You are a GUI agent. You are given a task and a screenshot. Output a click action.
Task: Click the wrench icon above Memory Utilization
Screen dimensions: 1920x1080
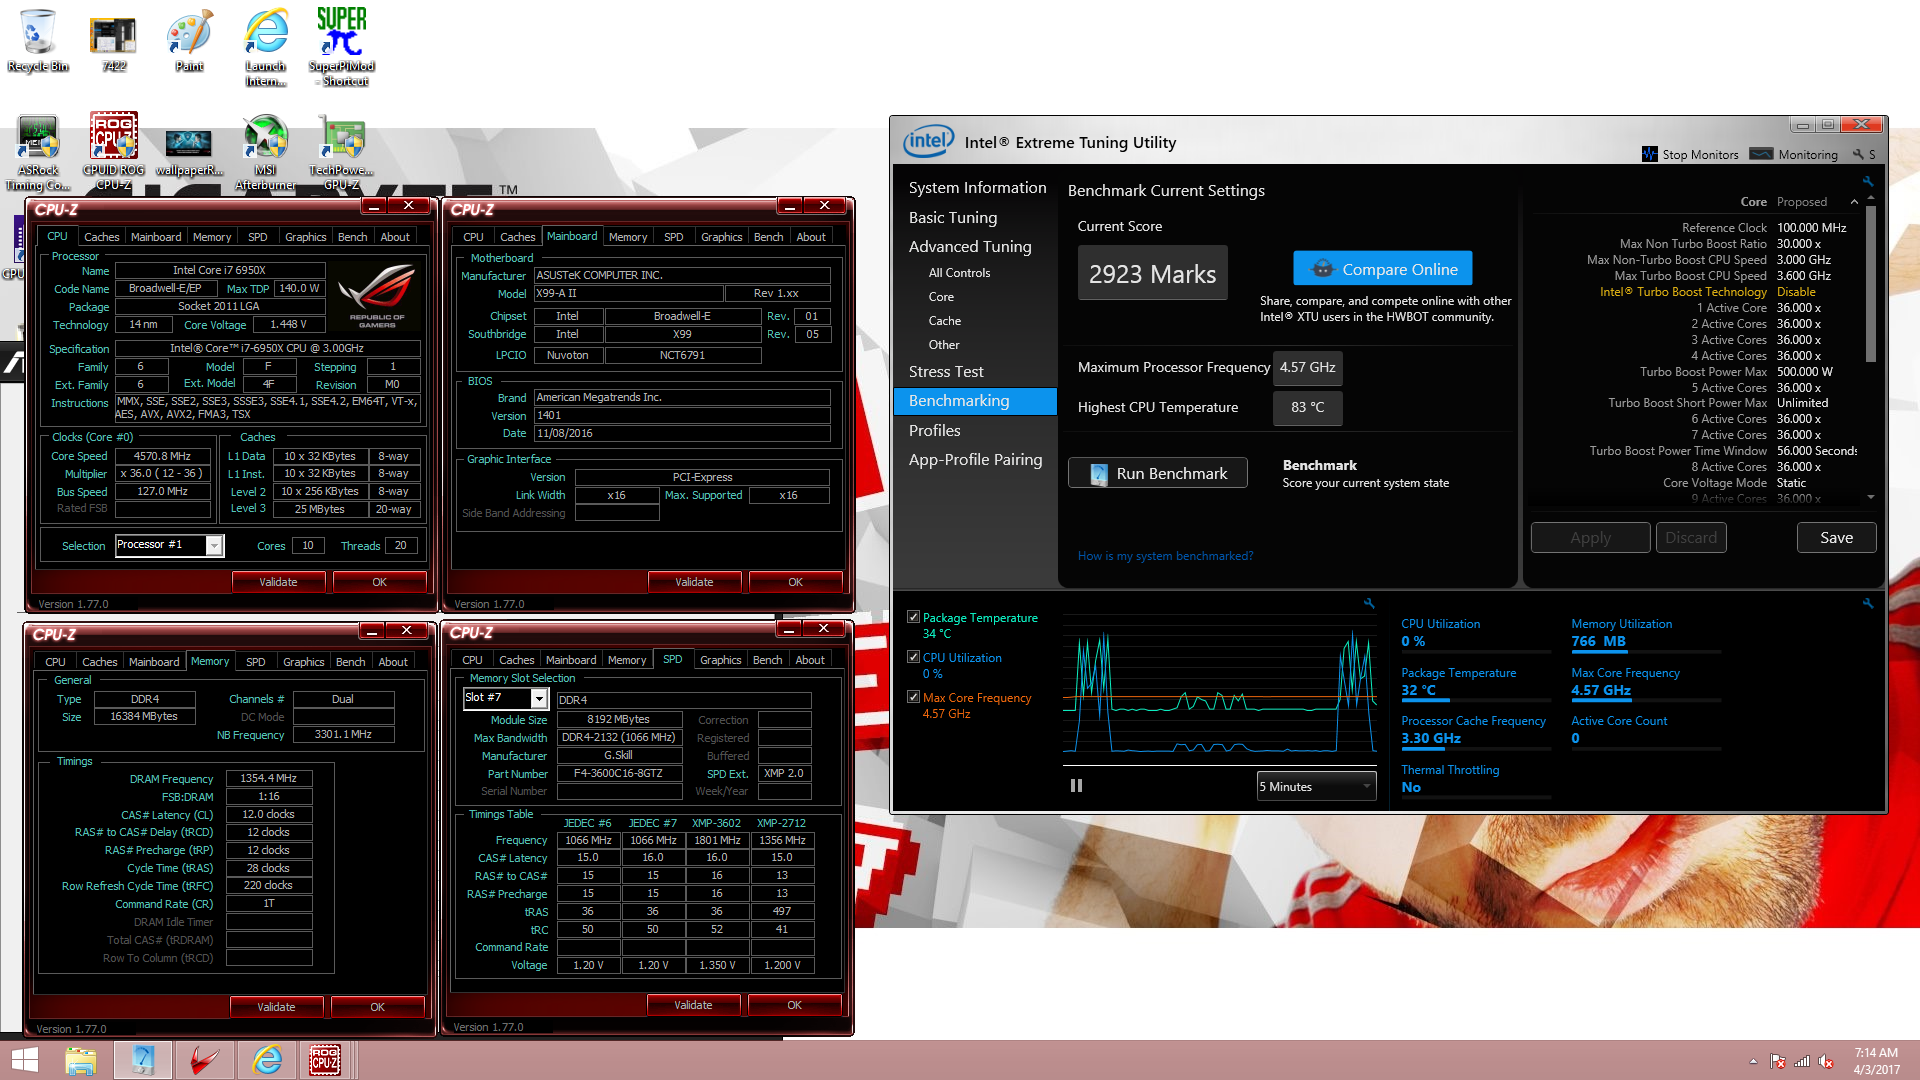pyautogui.click(x=1867, y=603)
